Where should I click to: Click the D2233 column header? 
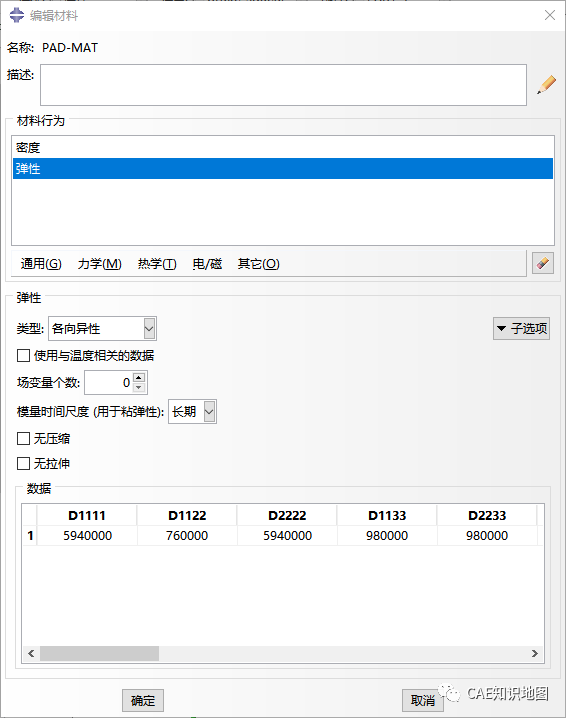click(487, 516)
